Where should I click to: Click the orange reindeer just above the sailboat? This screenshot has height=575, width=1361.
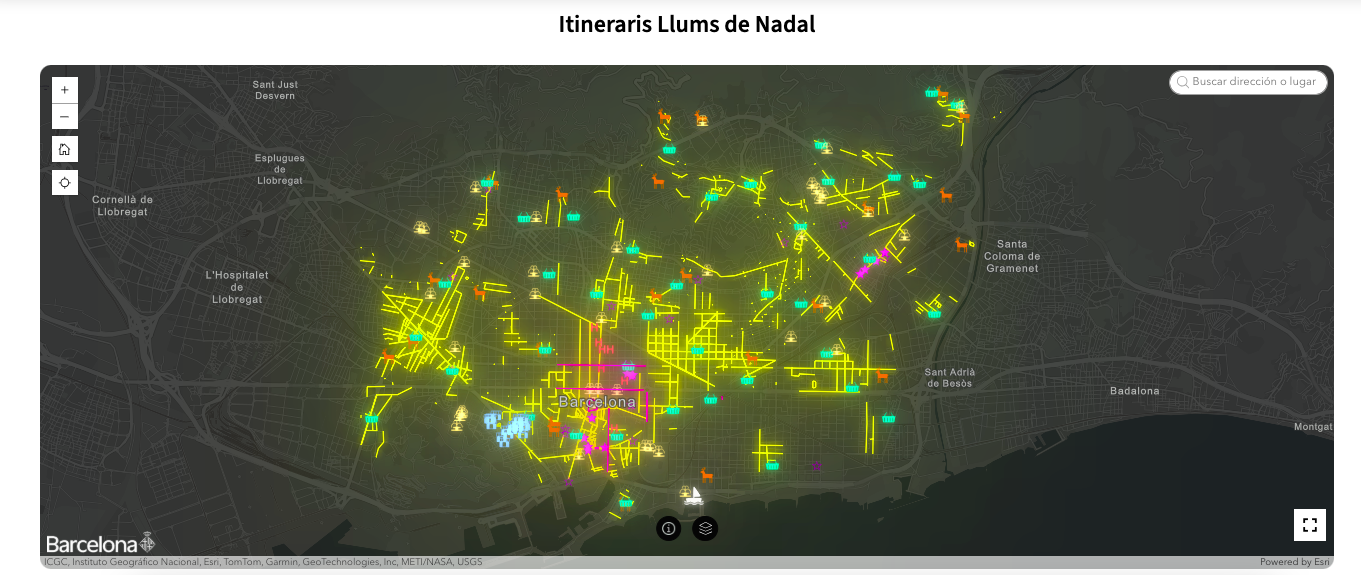click(x=707, y=474)
